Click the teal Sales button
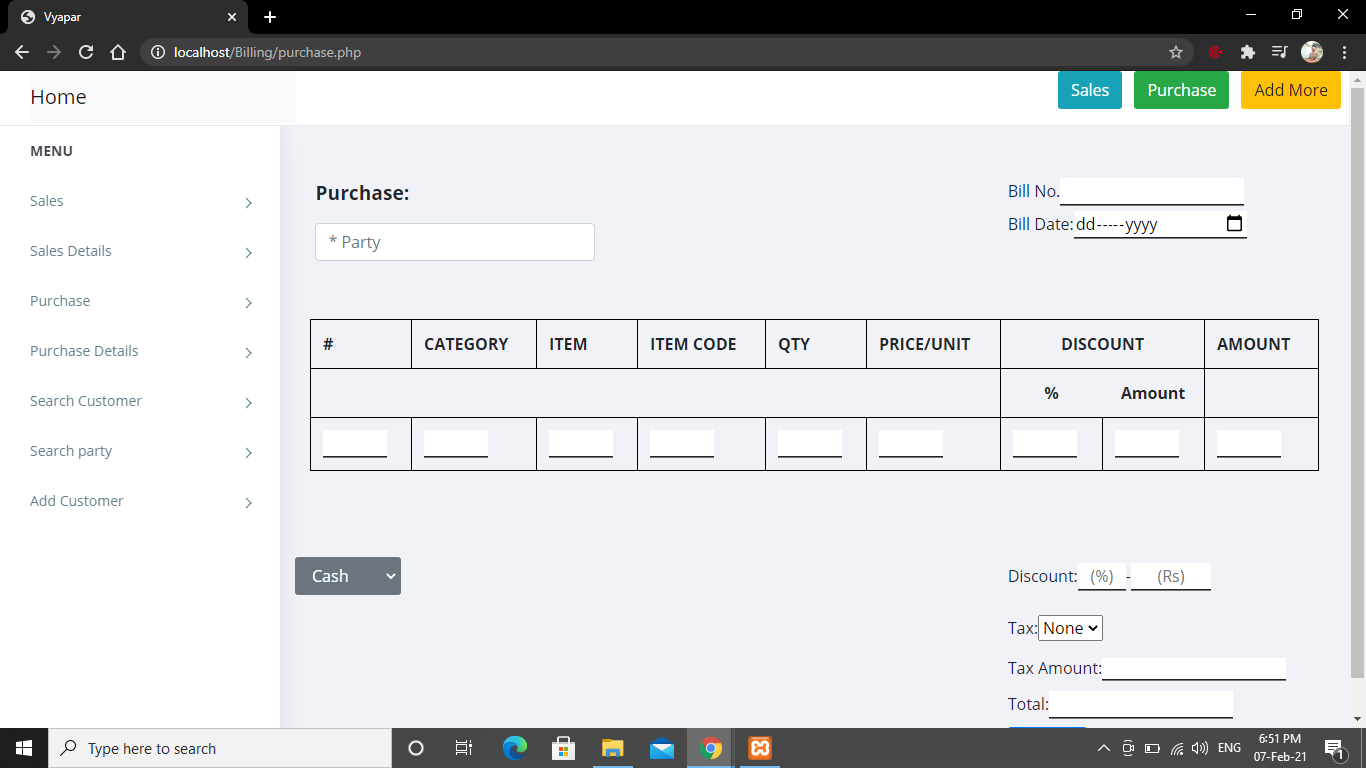Screen dimensions: 1366x768 (x=1090, y=90)
